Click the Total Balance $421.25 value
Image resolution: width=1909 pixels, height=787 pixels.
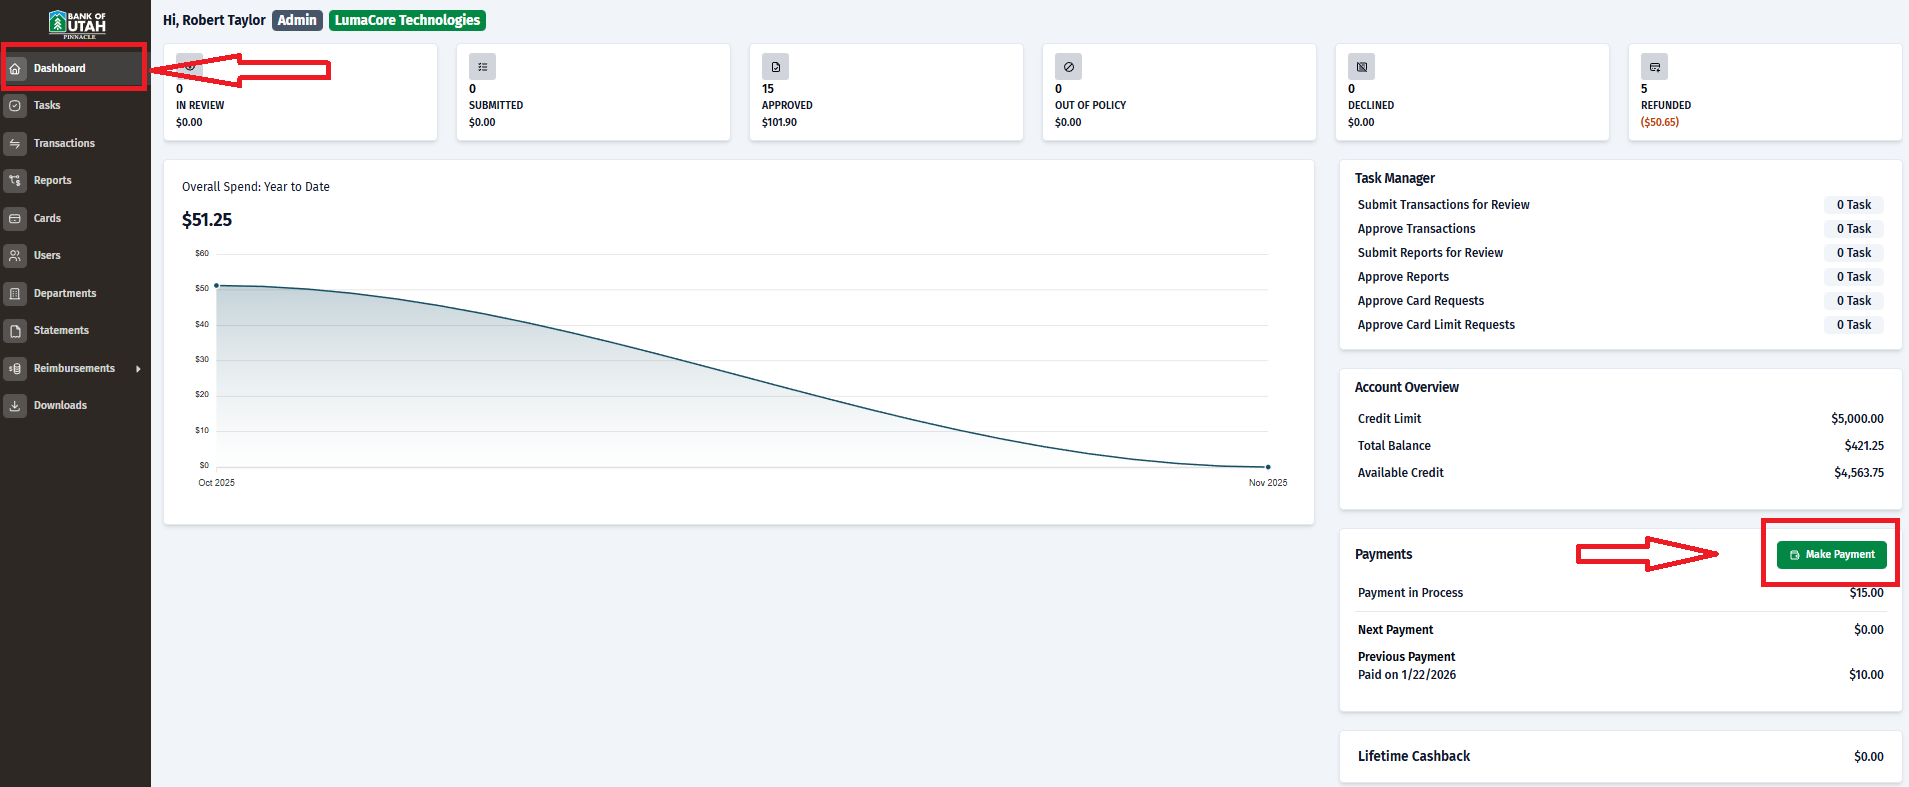1864,446
